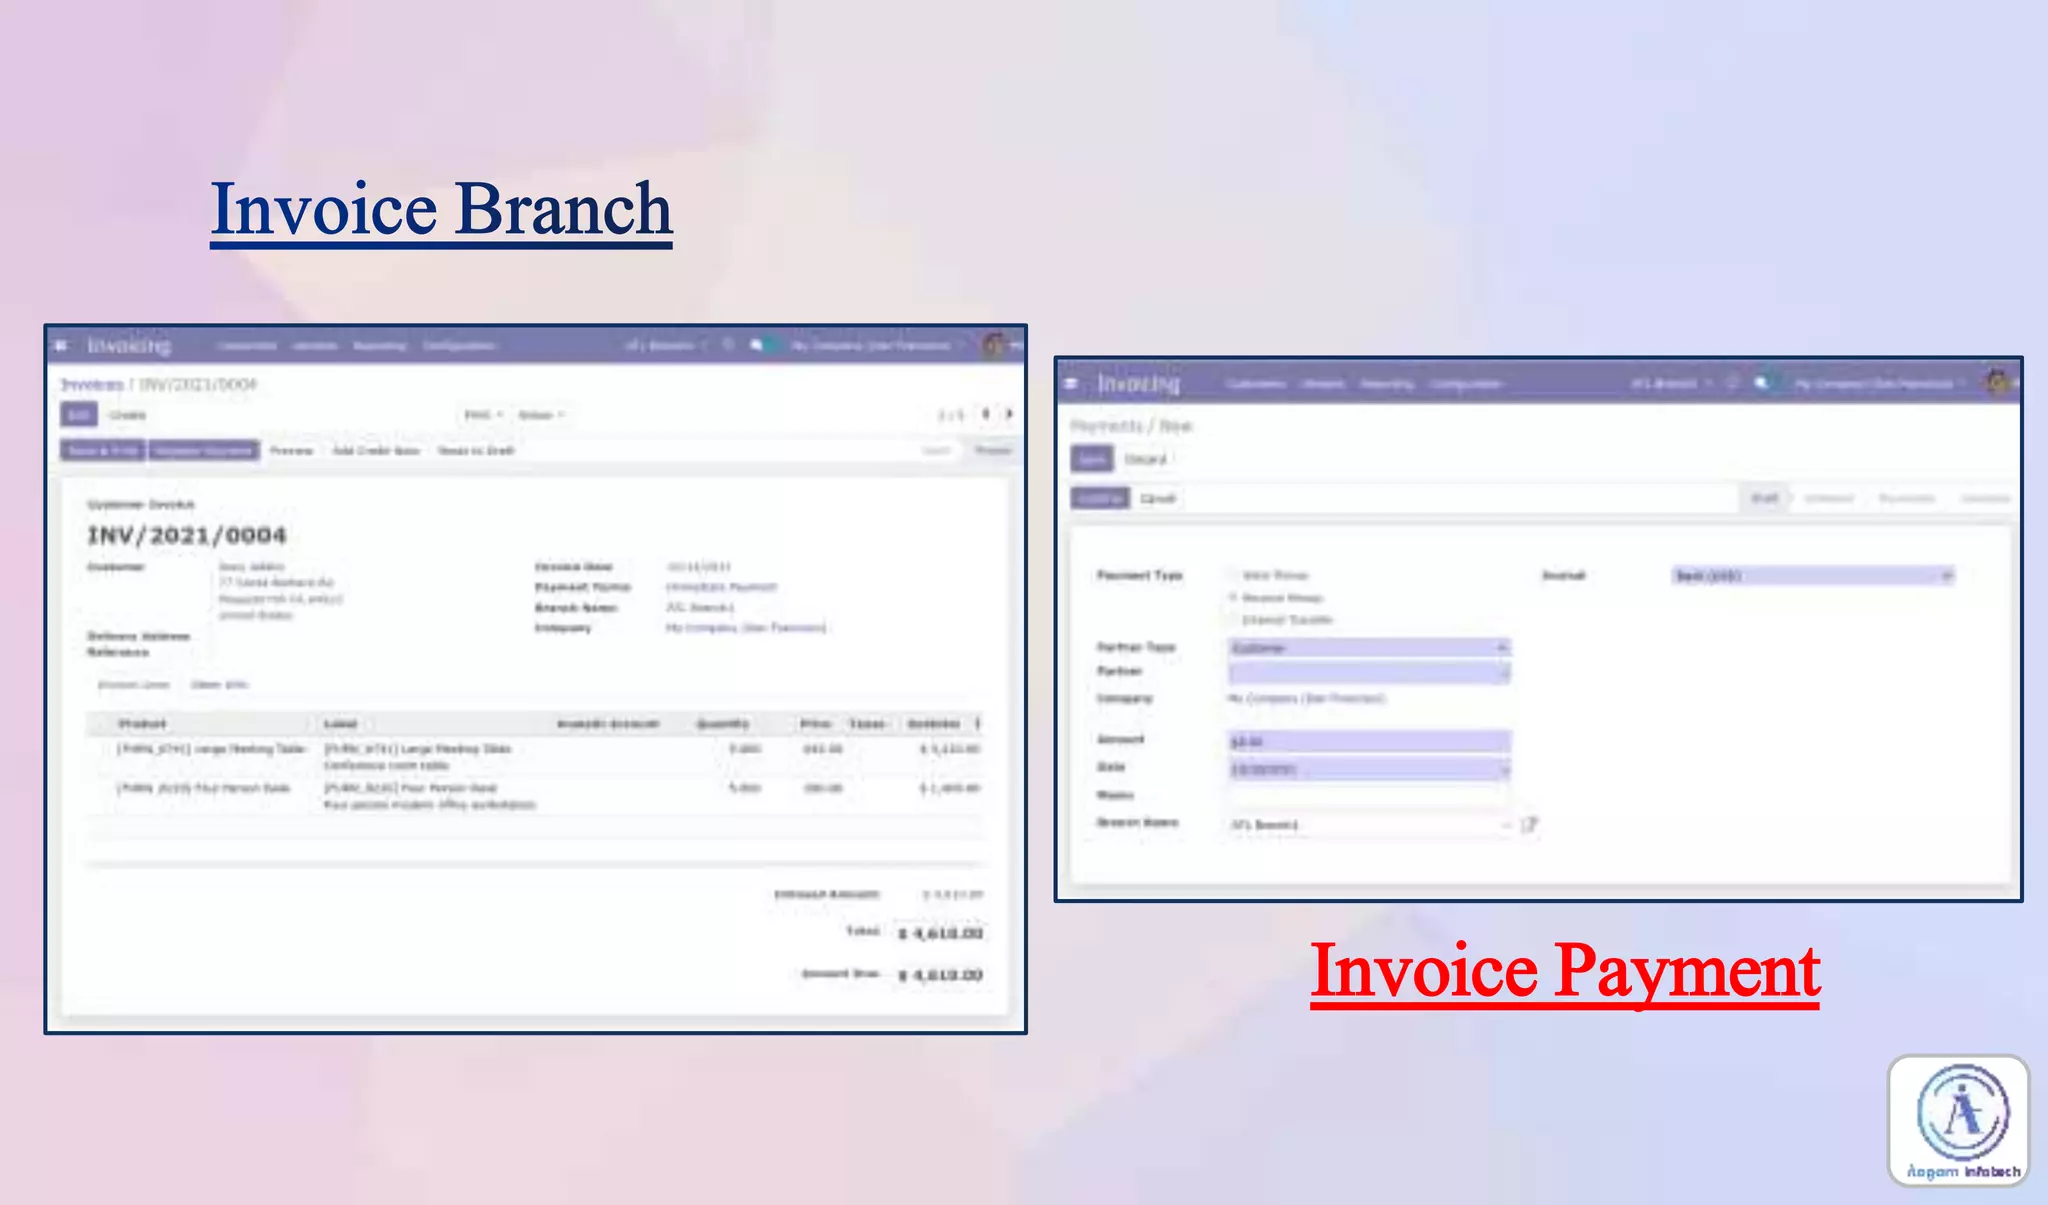
Task: Click Add Credit Note on the invoice
Action: click(x=375, y=451)
